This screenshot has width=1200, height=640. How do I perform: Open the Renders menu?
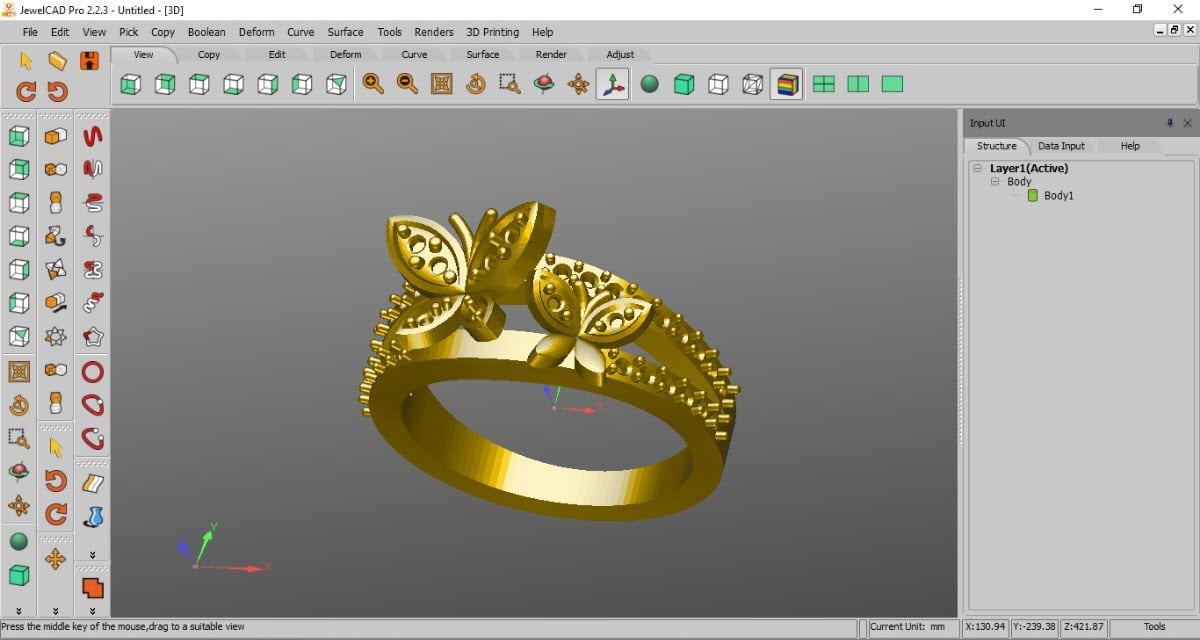click(434, 32)
